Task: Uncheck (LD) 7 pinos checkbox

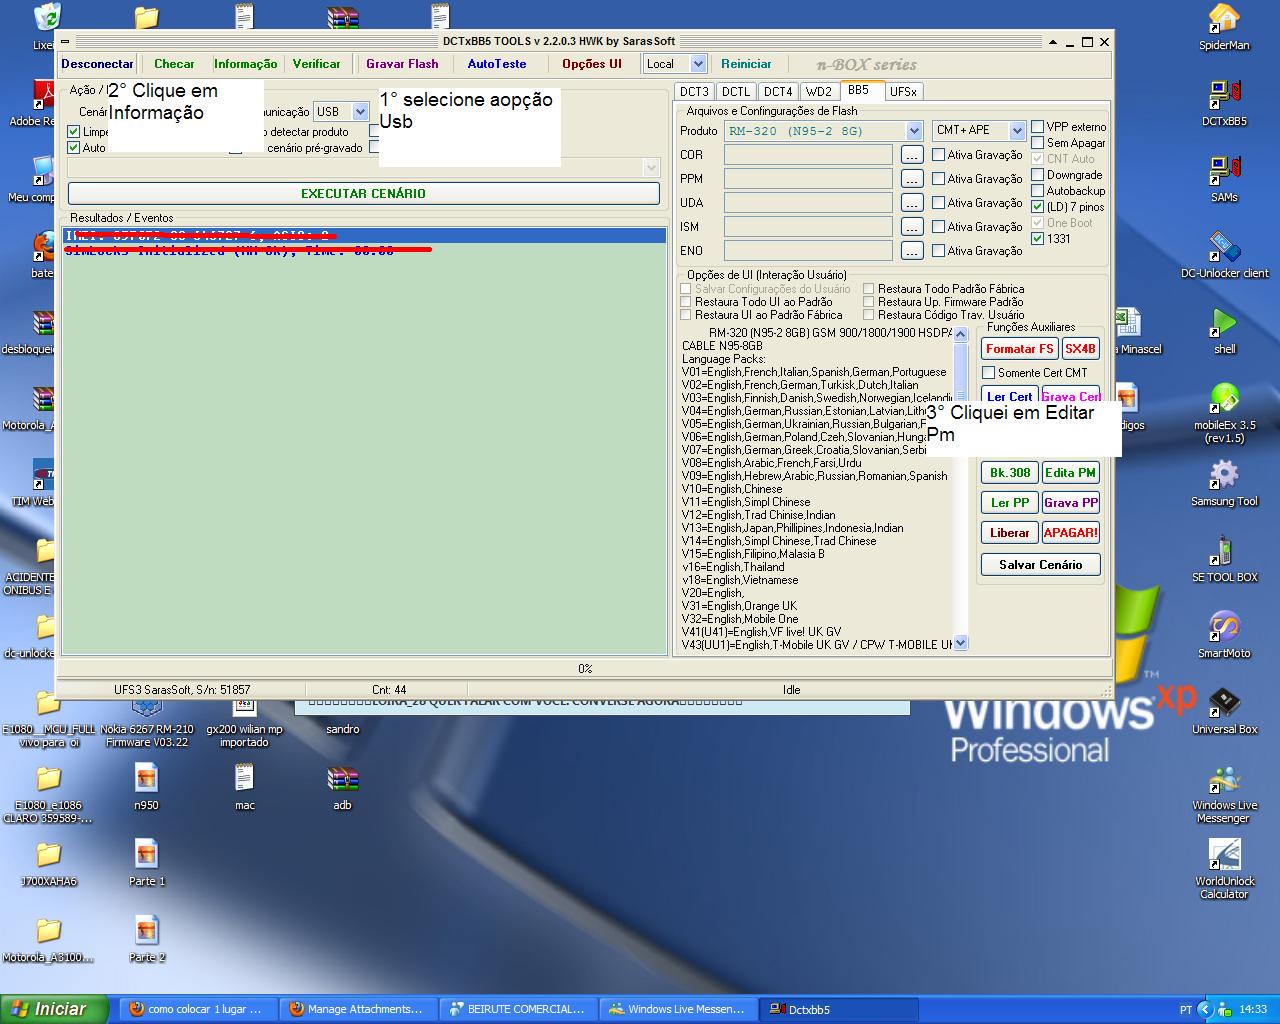Action: pos(1038,207)
